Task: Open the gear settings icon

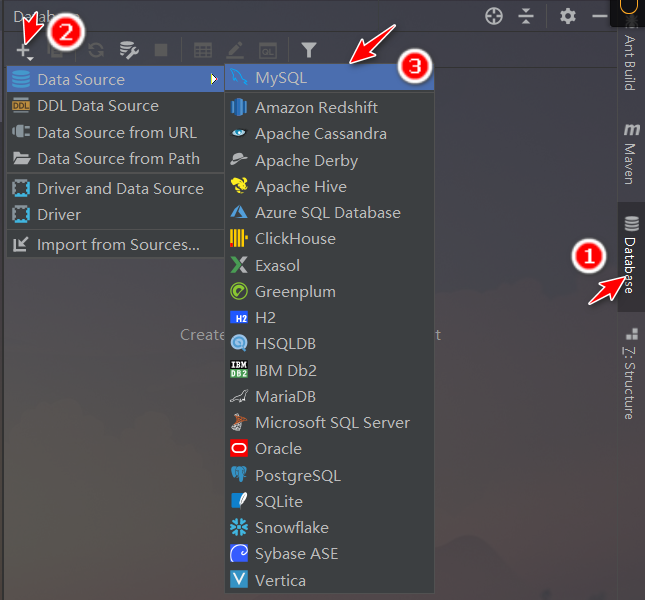Action: pos(568,16)
